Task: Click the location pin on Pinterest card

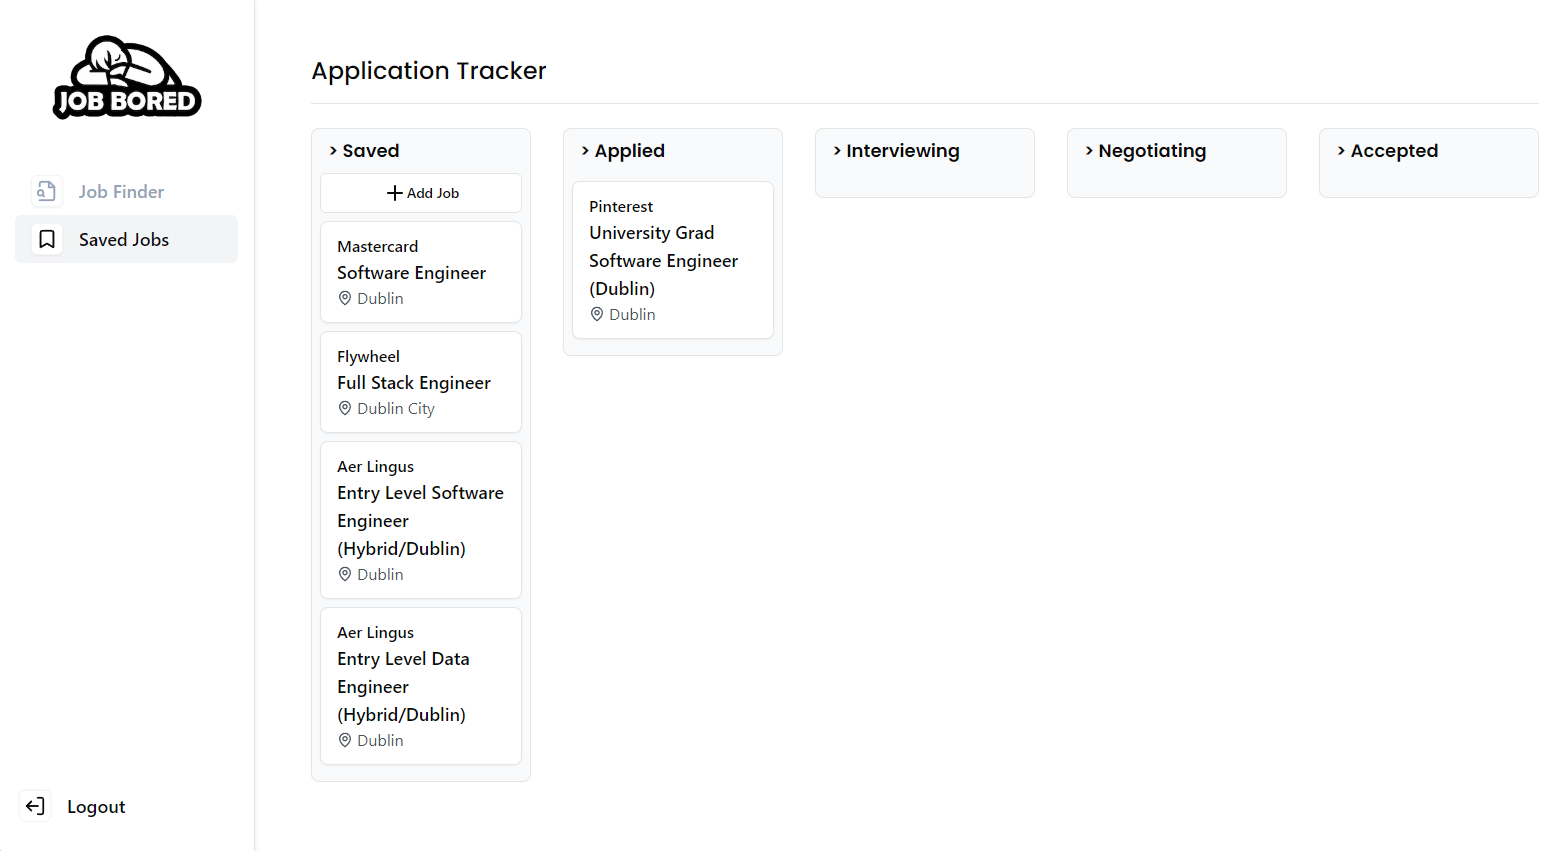Action: click(597, 314)
